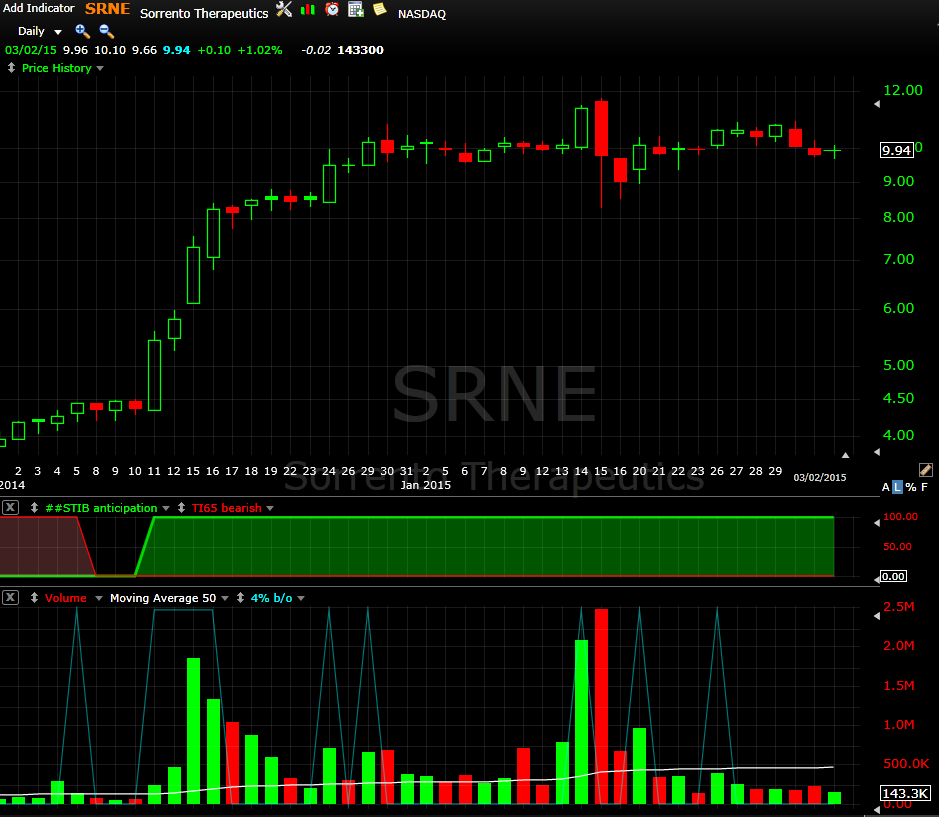Viewport: 939px width, 817px height.
Task: Click move arrows beside Volume label
Action: [x=34, y=598]
